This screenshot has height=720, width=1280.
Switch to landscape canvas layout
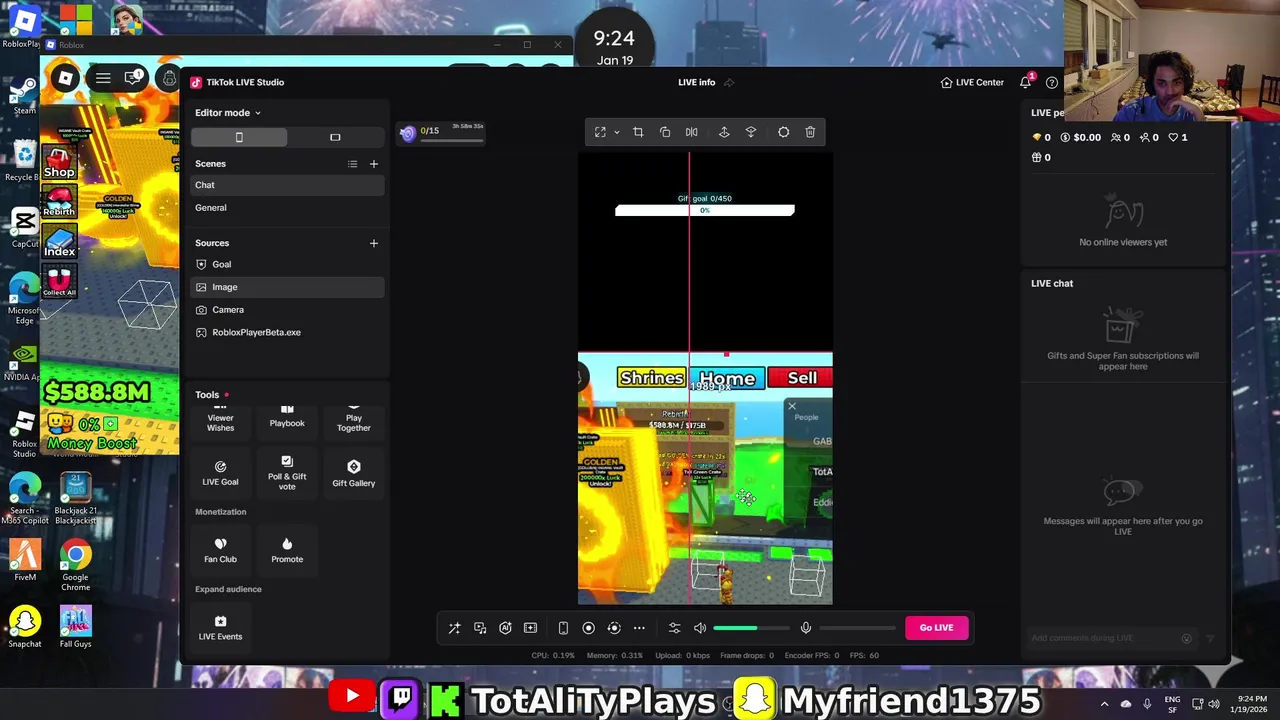[x=335, y=137]
